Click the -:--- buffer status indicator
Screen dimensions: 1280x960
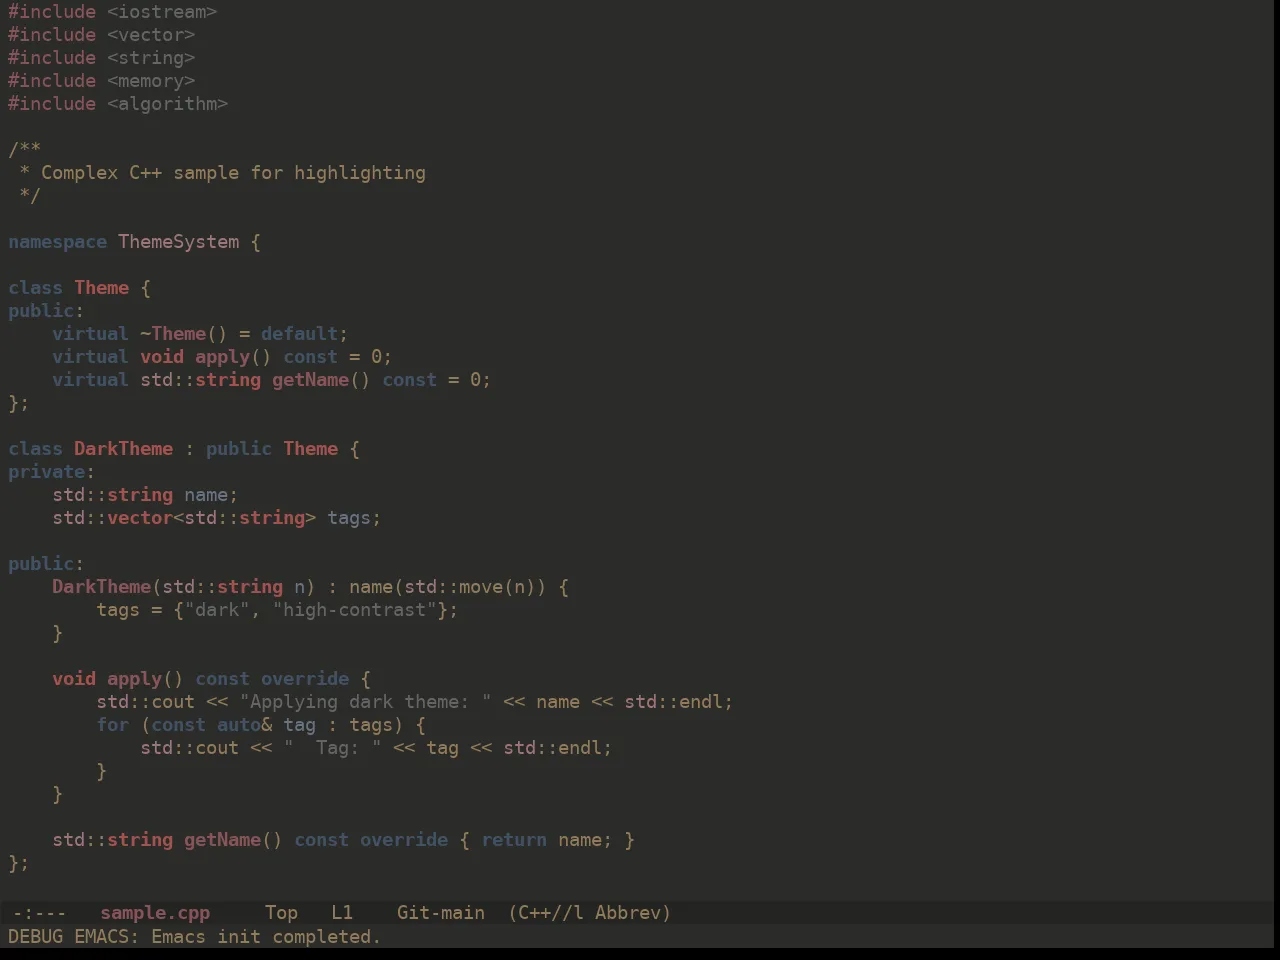coord(39,913)
